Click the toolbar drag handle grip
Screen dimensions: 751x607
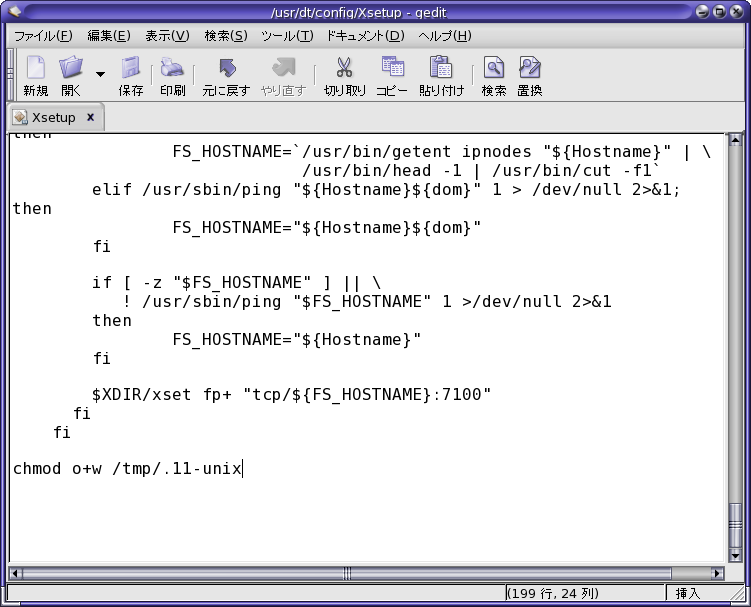click(x=10, y=74)
